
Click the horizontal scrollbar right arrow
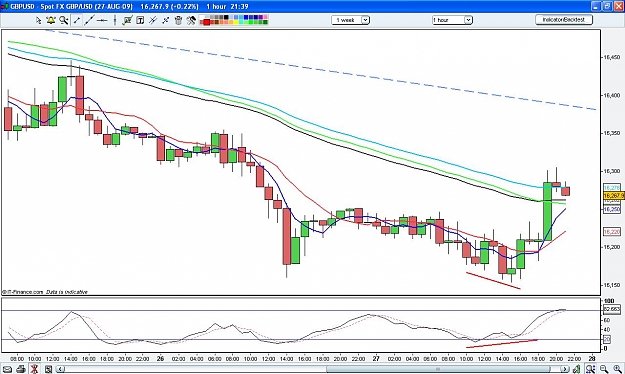click(x=564, y=369)
